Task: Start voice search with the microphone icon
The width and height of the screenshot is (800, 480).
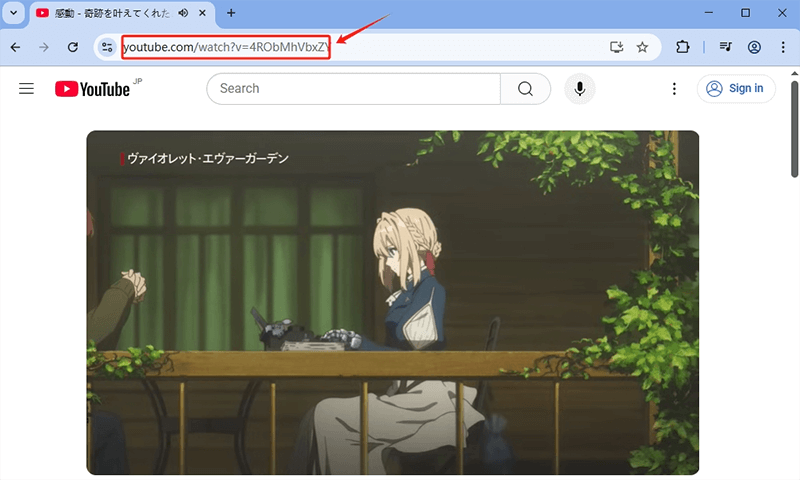Action: [x=579, y=89]
